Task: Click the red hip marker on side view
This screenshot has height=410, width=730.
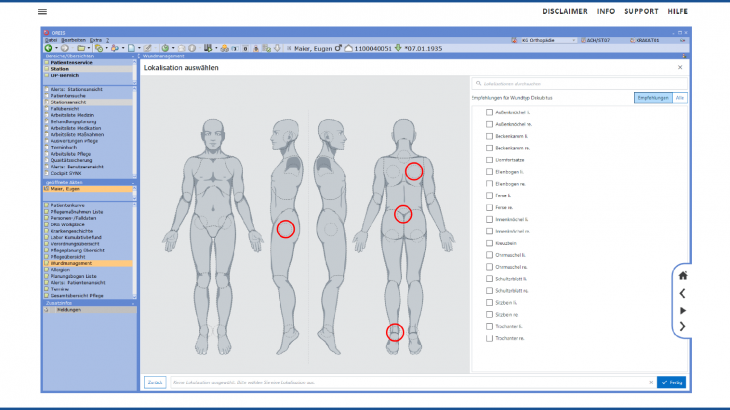Action: (286, 229)
